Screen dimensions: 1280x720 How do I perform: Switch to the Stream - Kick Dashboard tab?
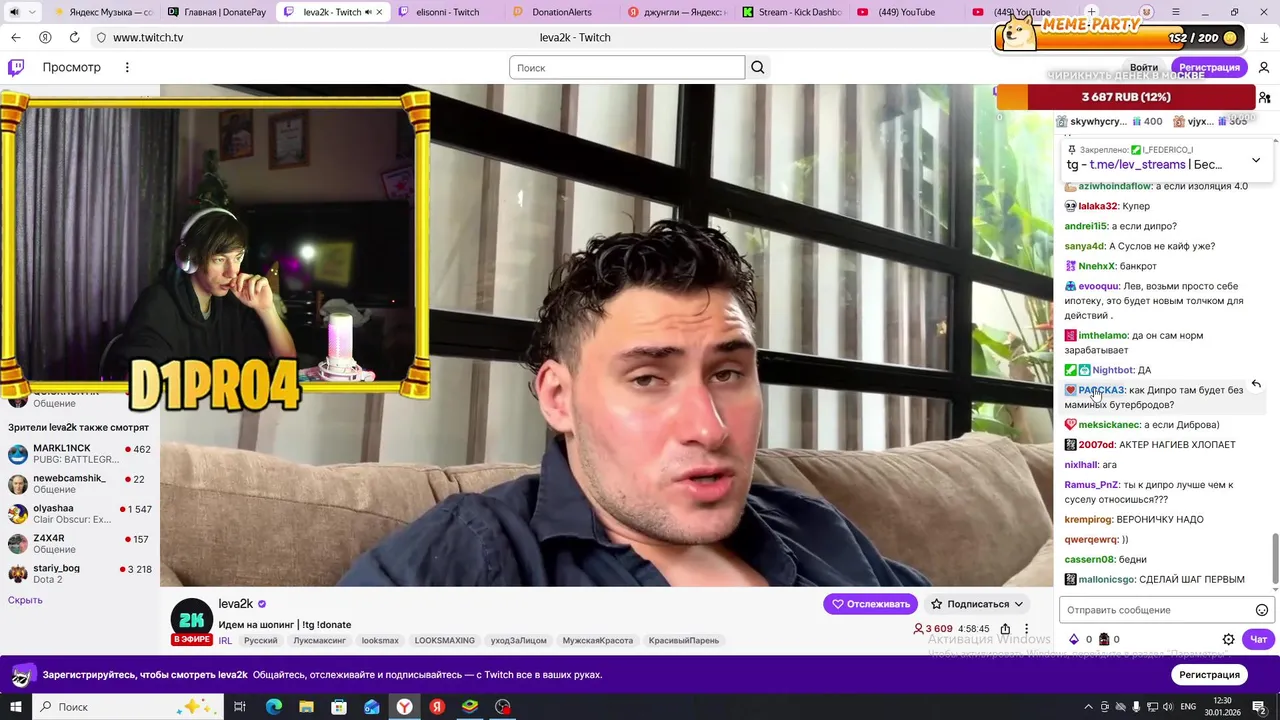pos(792,12)
